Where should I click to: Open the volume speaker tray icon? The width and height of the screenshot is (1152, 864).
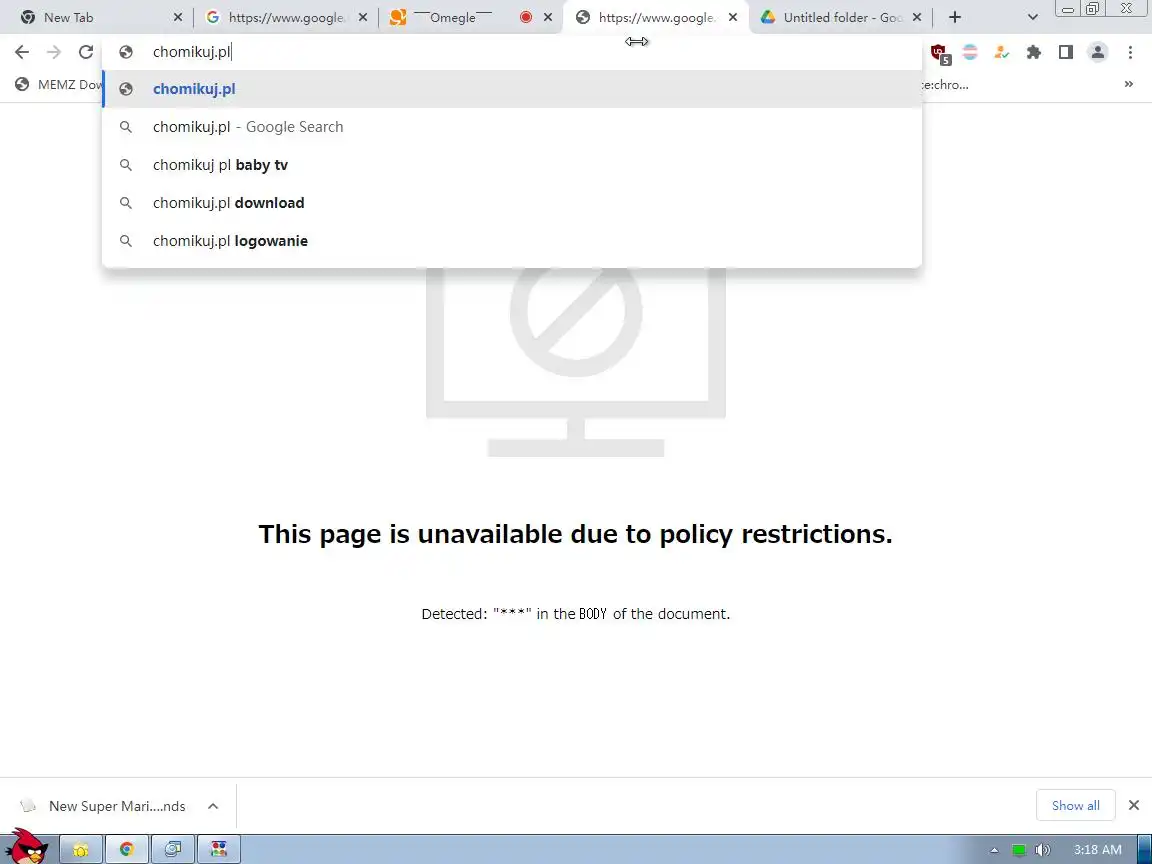[1042, 850]
